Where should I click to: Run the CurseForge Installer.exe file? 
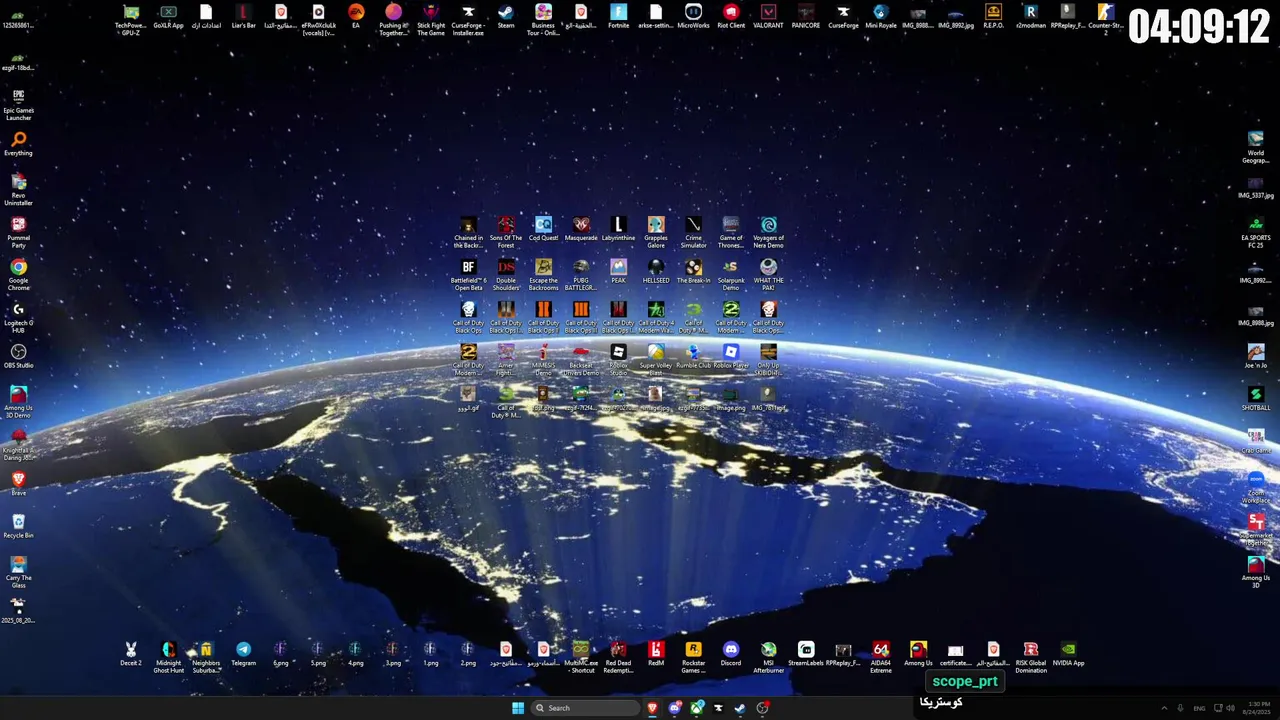[468, 19]
